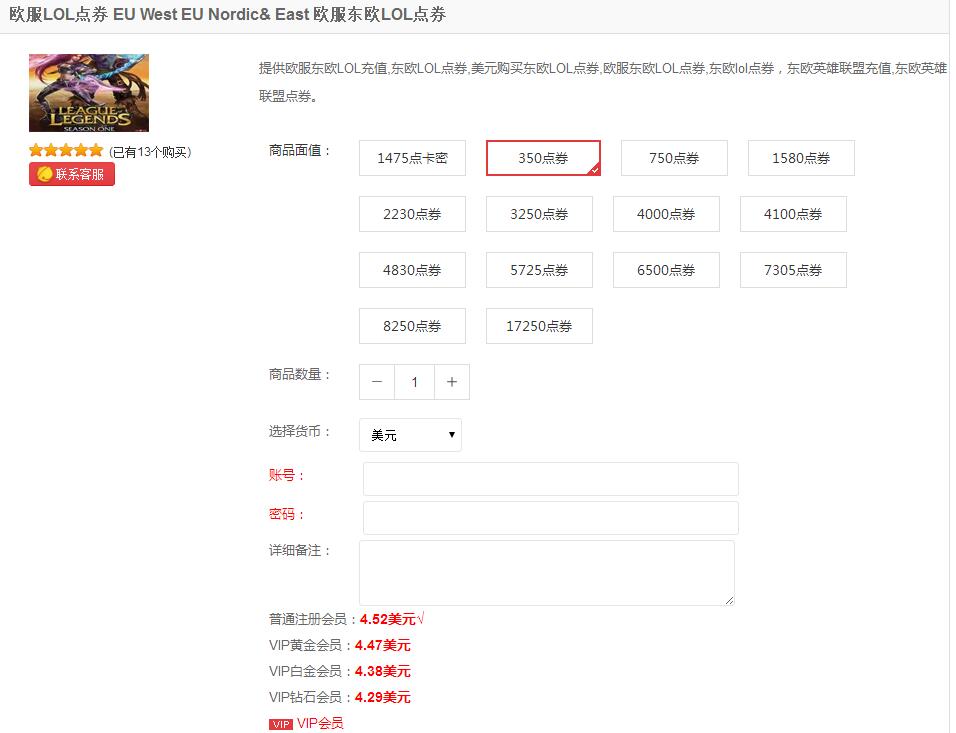Click the 商品数量 label

pos(299,374)
